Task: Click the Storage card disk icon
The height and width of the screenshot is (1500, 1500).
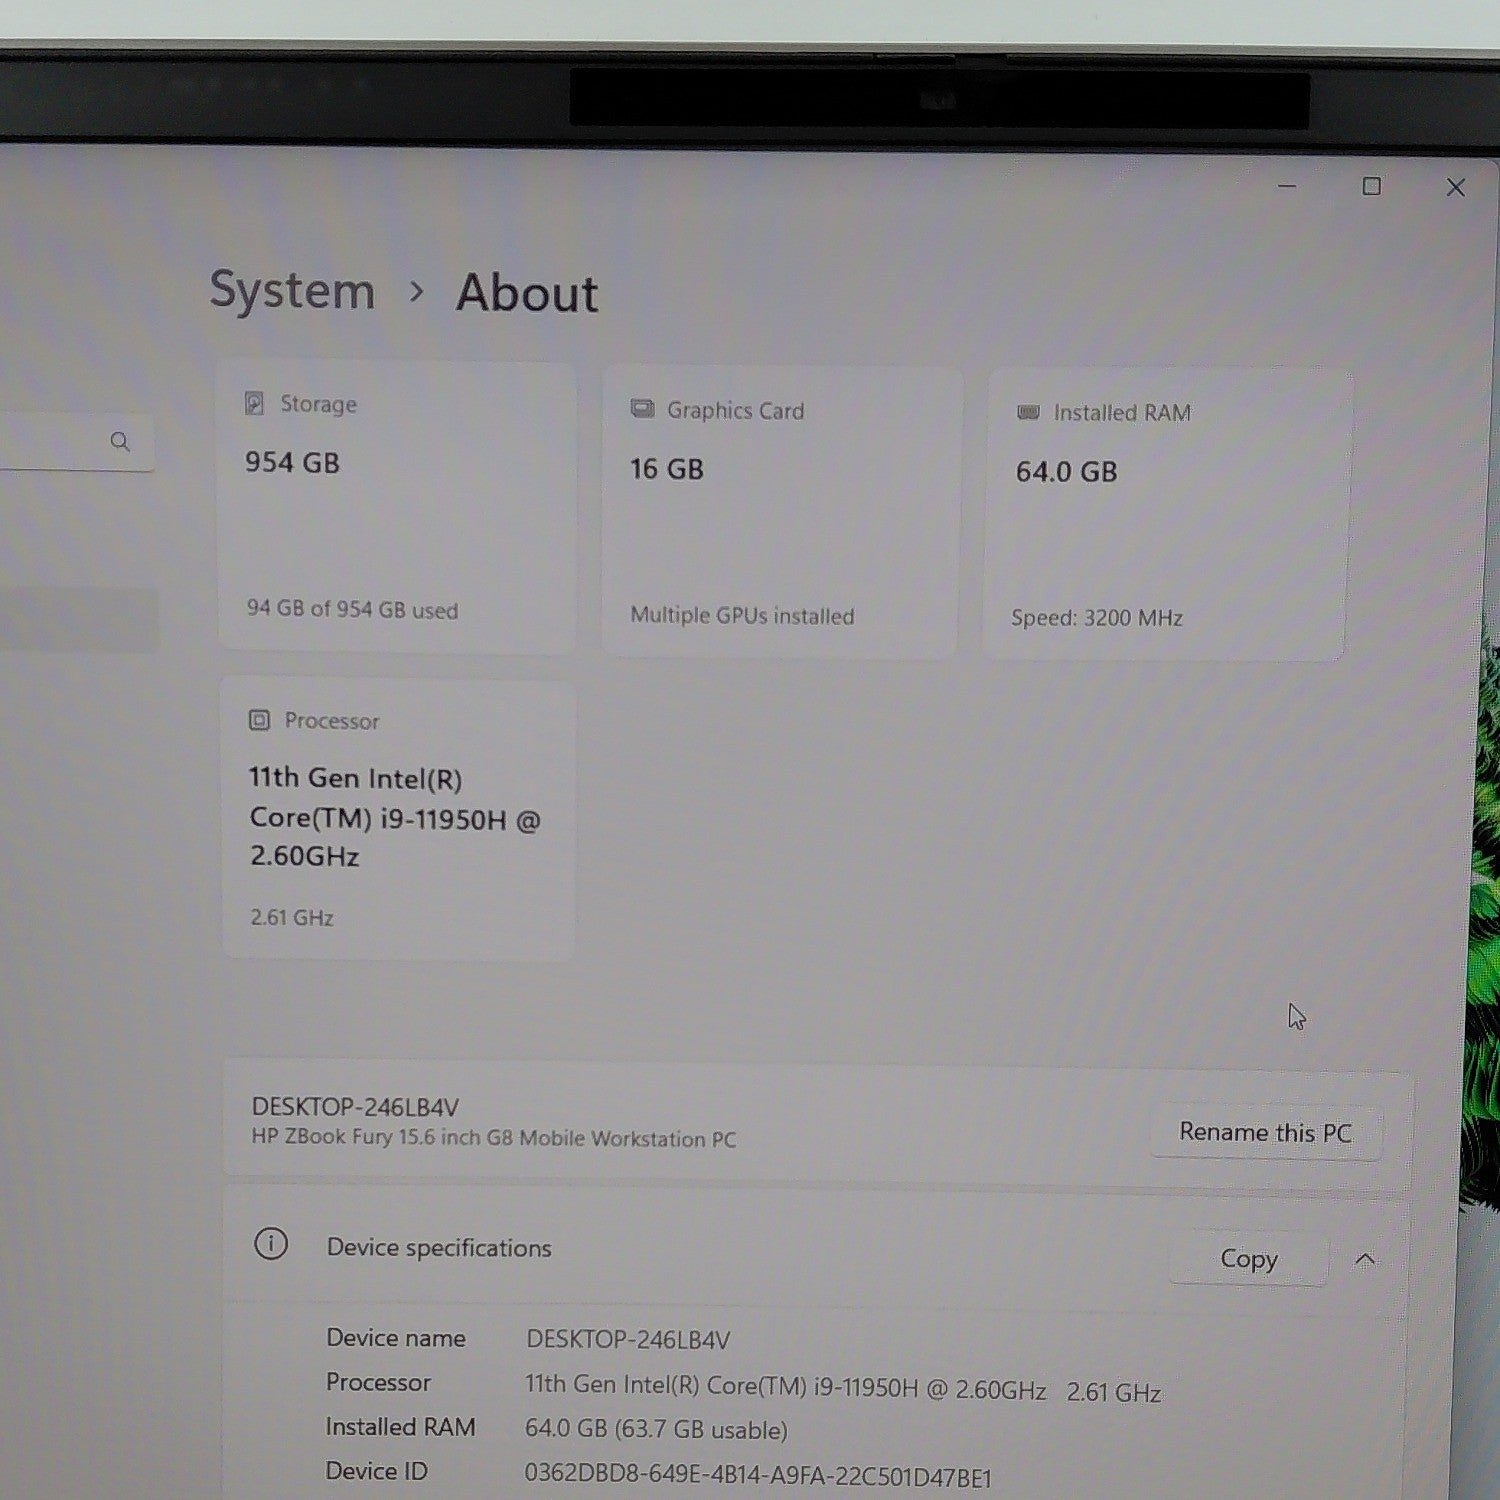Action: pyautogui.click(x=254, y=403)
